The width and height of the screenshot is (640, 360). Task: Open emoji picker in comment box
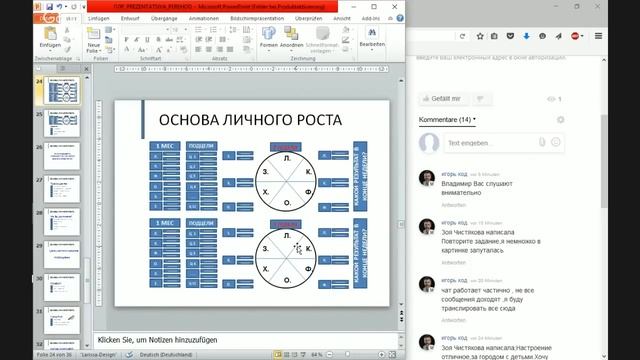click(x=556, y=142)
